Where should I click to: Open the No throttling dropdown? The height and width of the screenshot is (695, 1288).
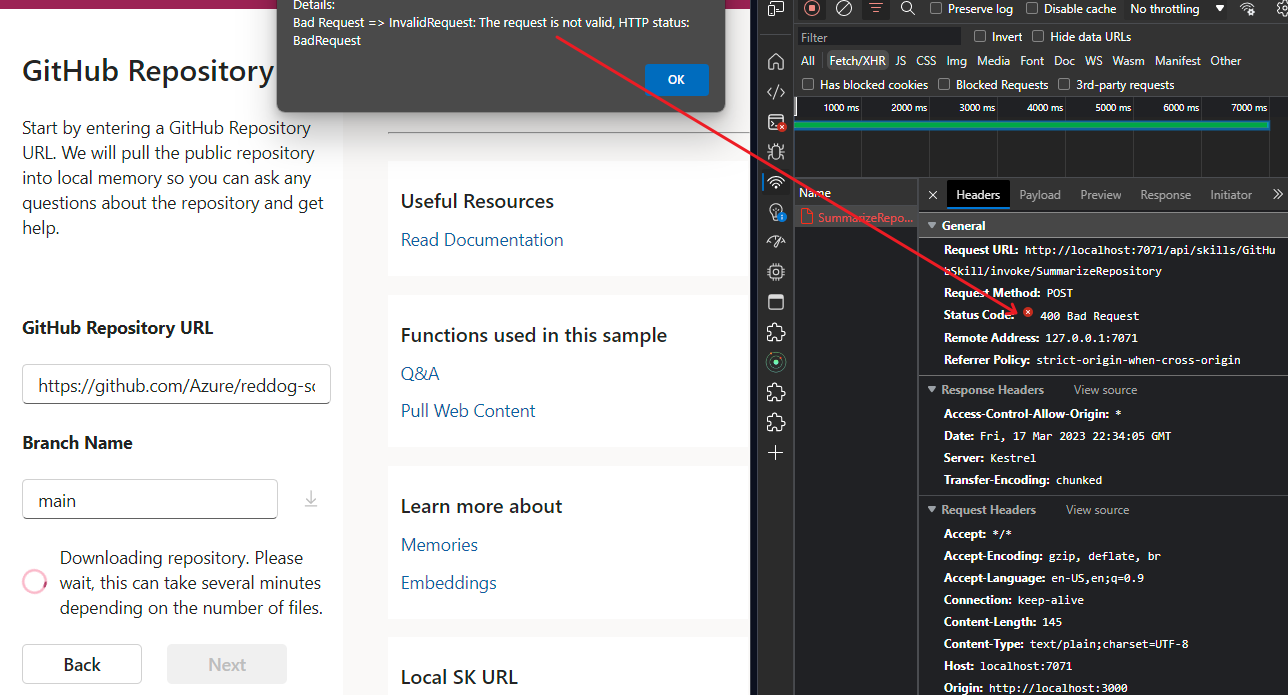(1177, 8)
